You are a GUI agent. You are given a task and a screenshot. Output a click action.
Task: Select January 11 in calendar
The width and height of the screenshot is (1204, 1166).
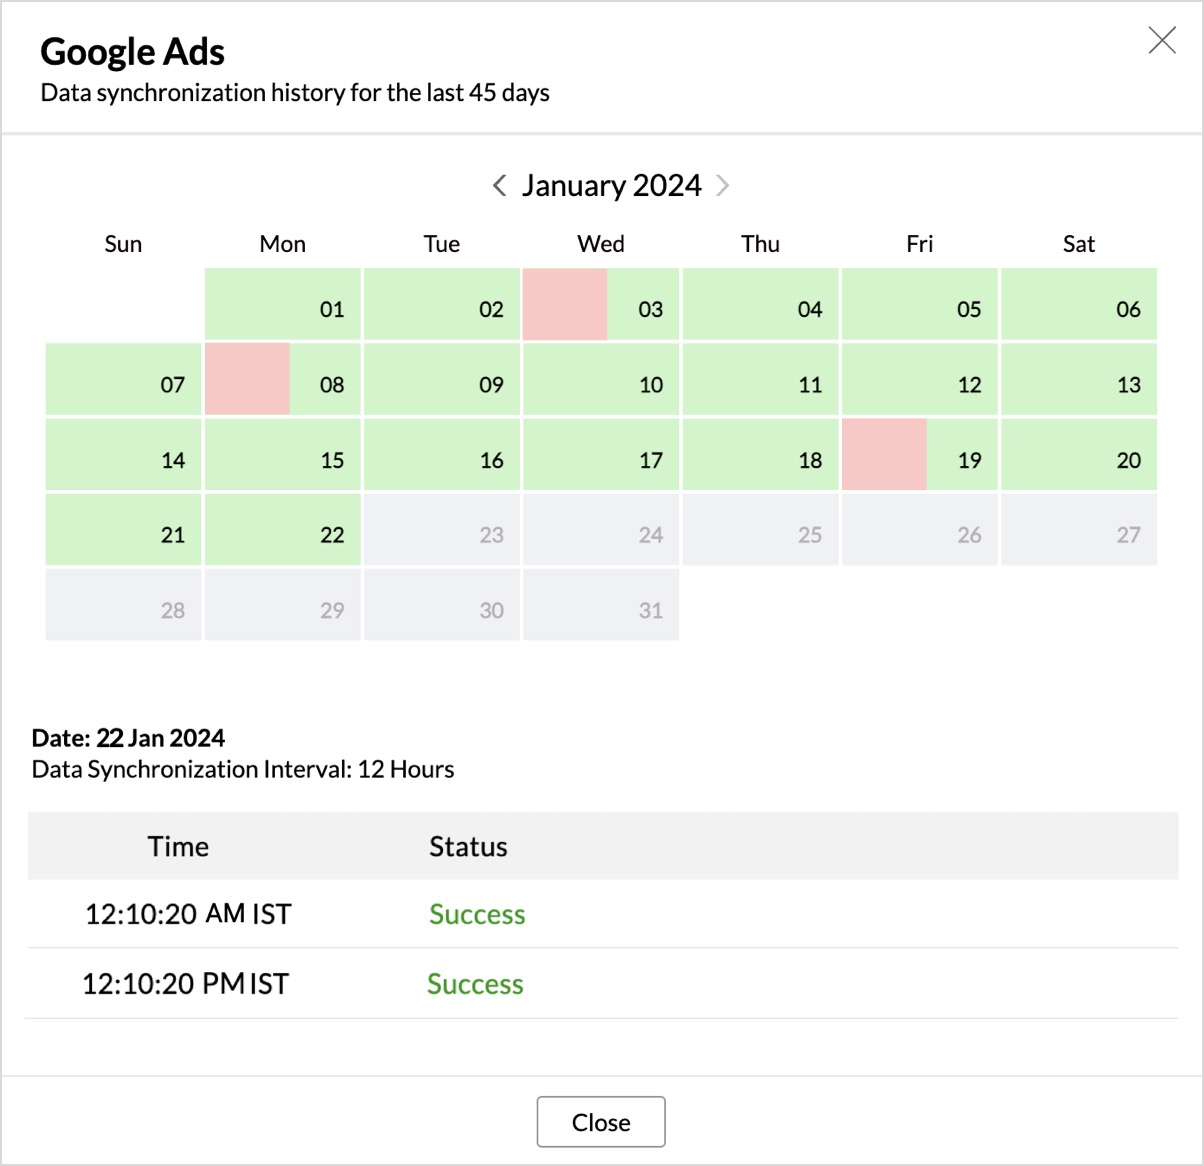pyautogui.click(x=761, y=379)
